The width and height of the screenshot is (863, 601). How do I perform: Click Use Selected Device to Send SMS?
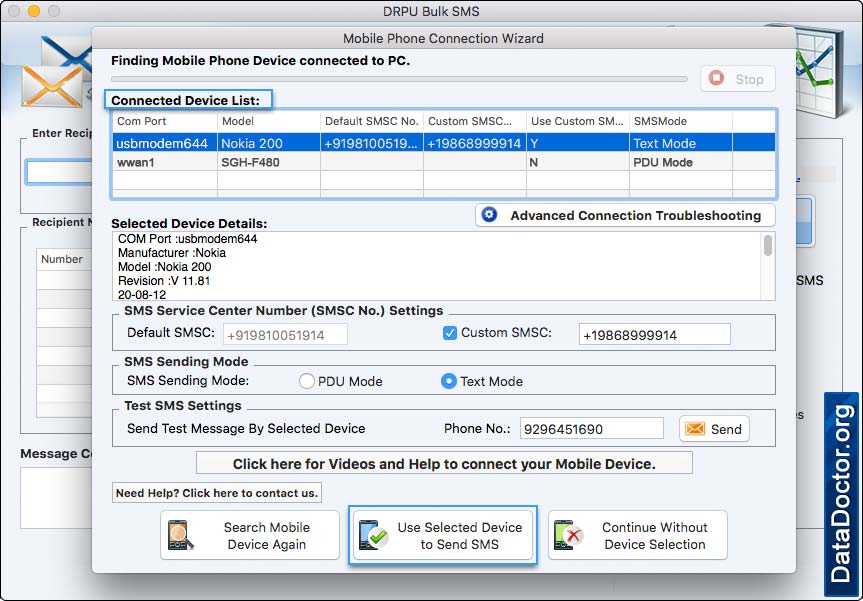(x=443, y=535)
